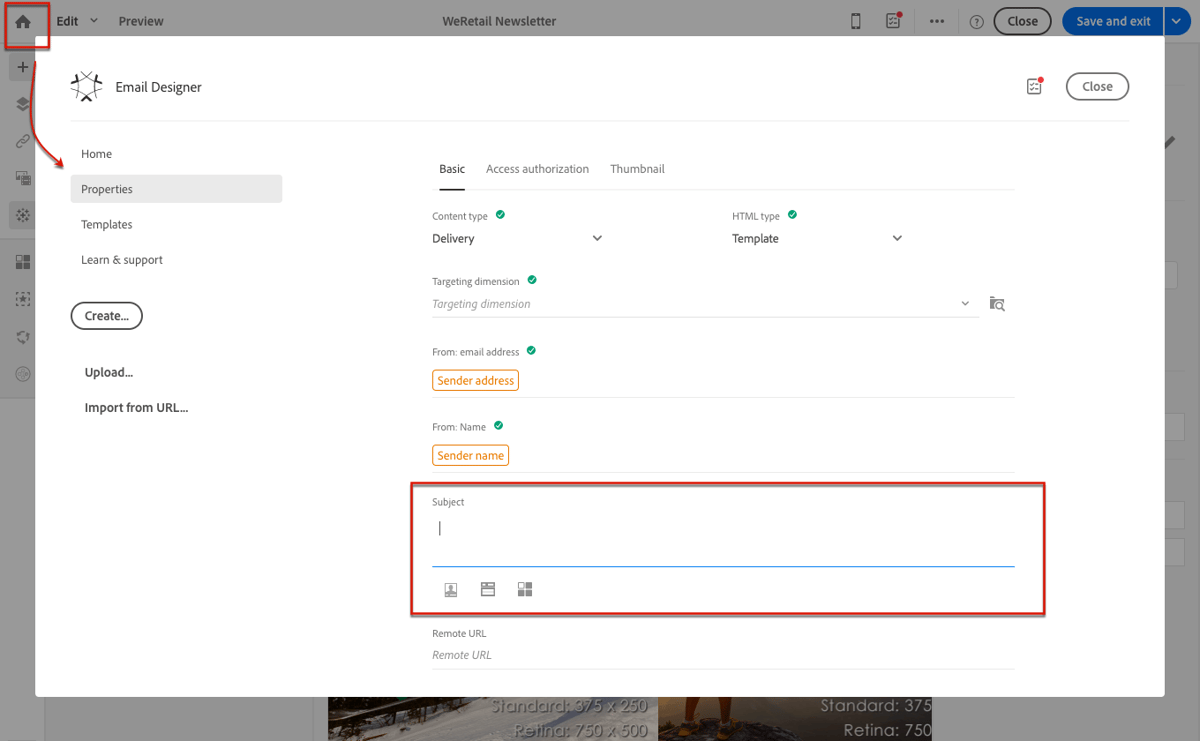Select the Sender address token chip
The height and width of the screenshot is (741, 1200).
click(475, 380)
